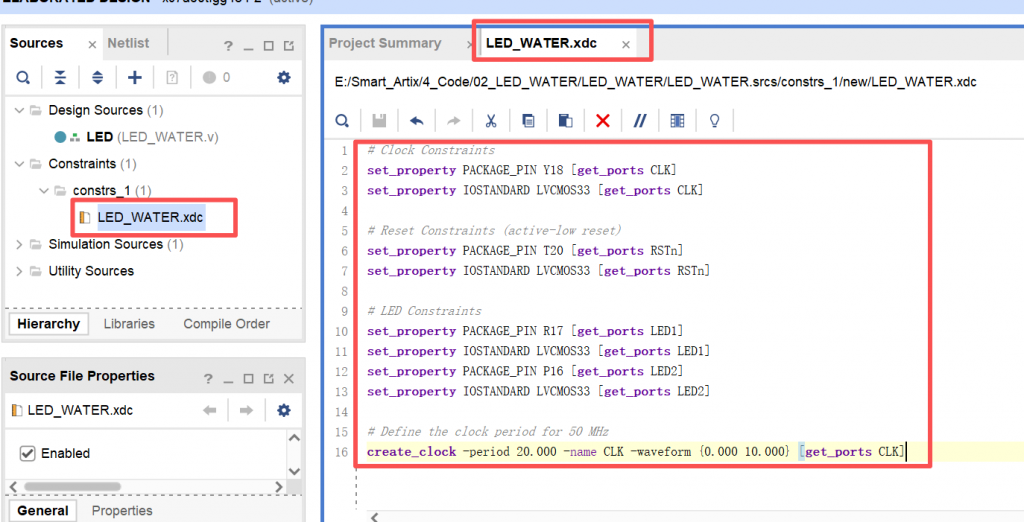Click the search icon in Sources panel
The height and width of the screenshot is (522, 1024).
pos(23,78)
